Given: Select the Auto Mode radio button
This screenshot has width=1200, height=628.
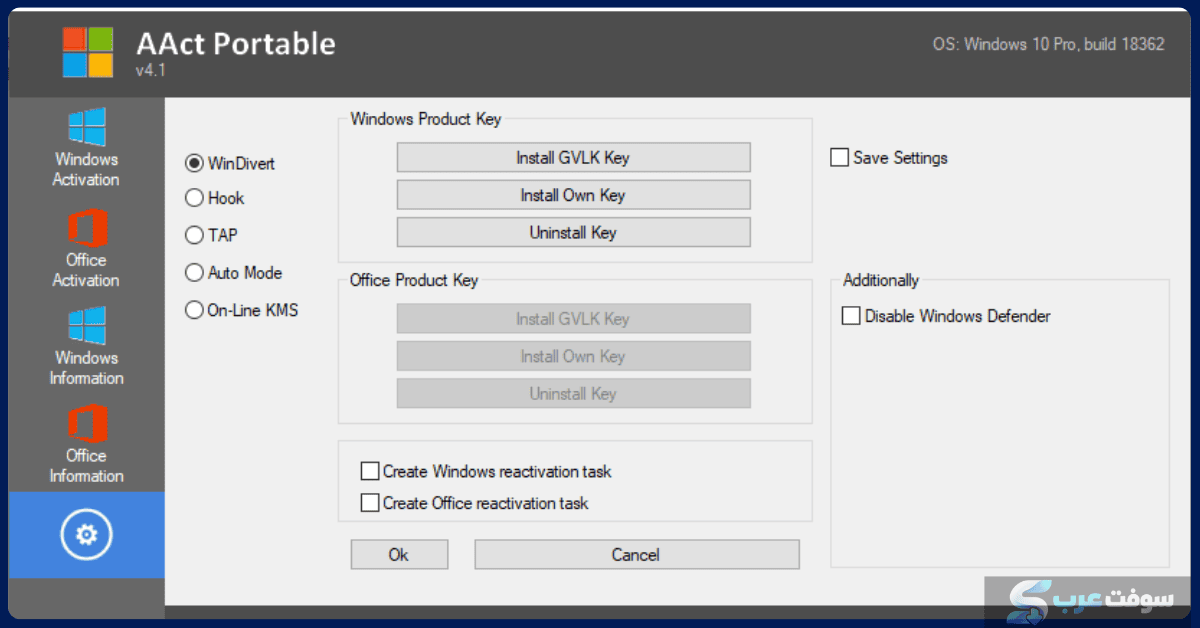Looking at the screenshot, I should point(194,272).
